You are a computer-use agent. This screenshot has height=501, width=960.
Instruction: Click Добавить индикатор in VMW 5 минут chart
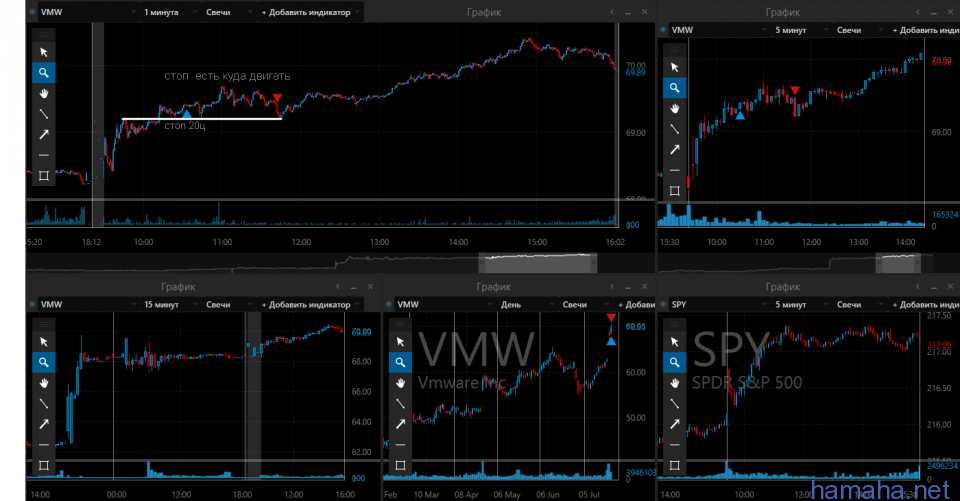(x=924, y=30)
